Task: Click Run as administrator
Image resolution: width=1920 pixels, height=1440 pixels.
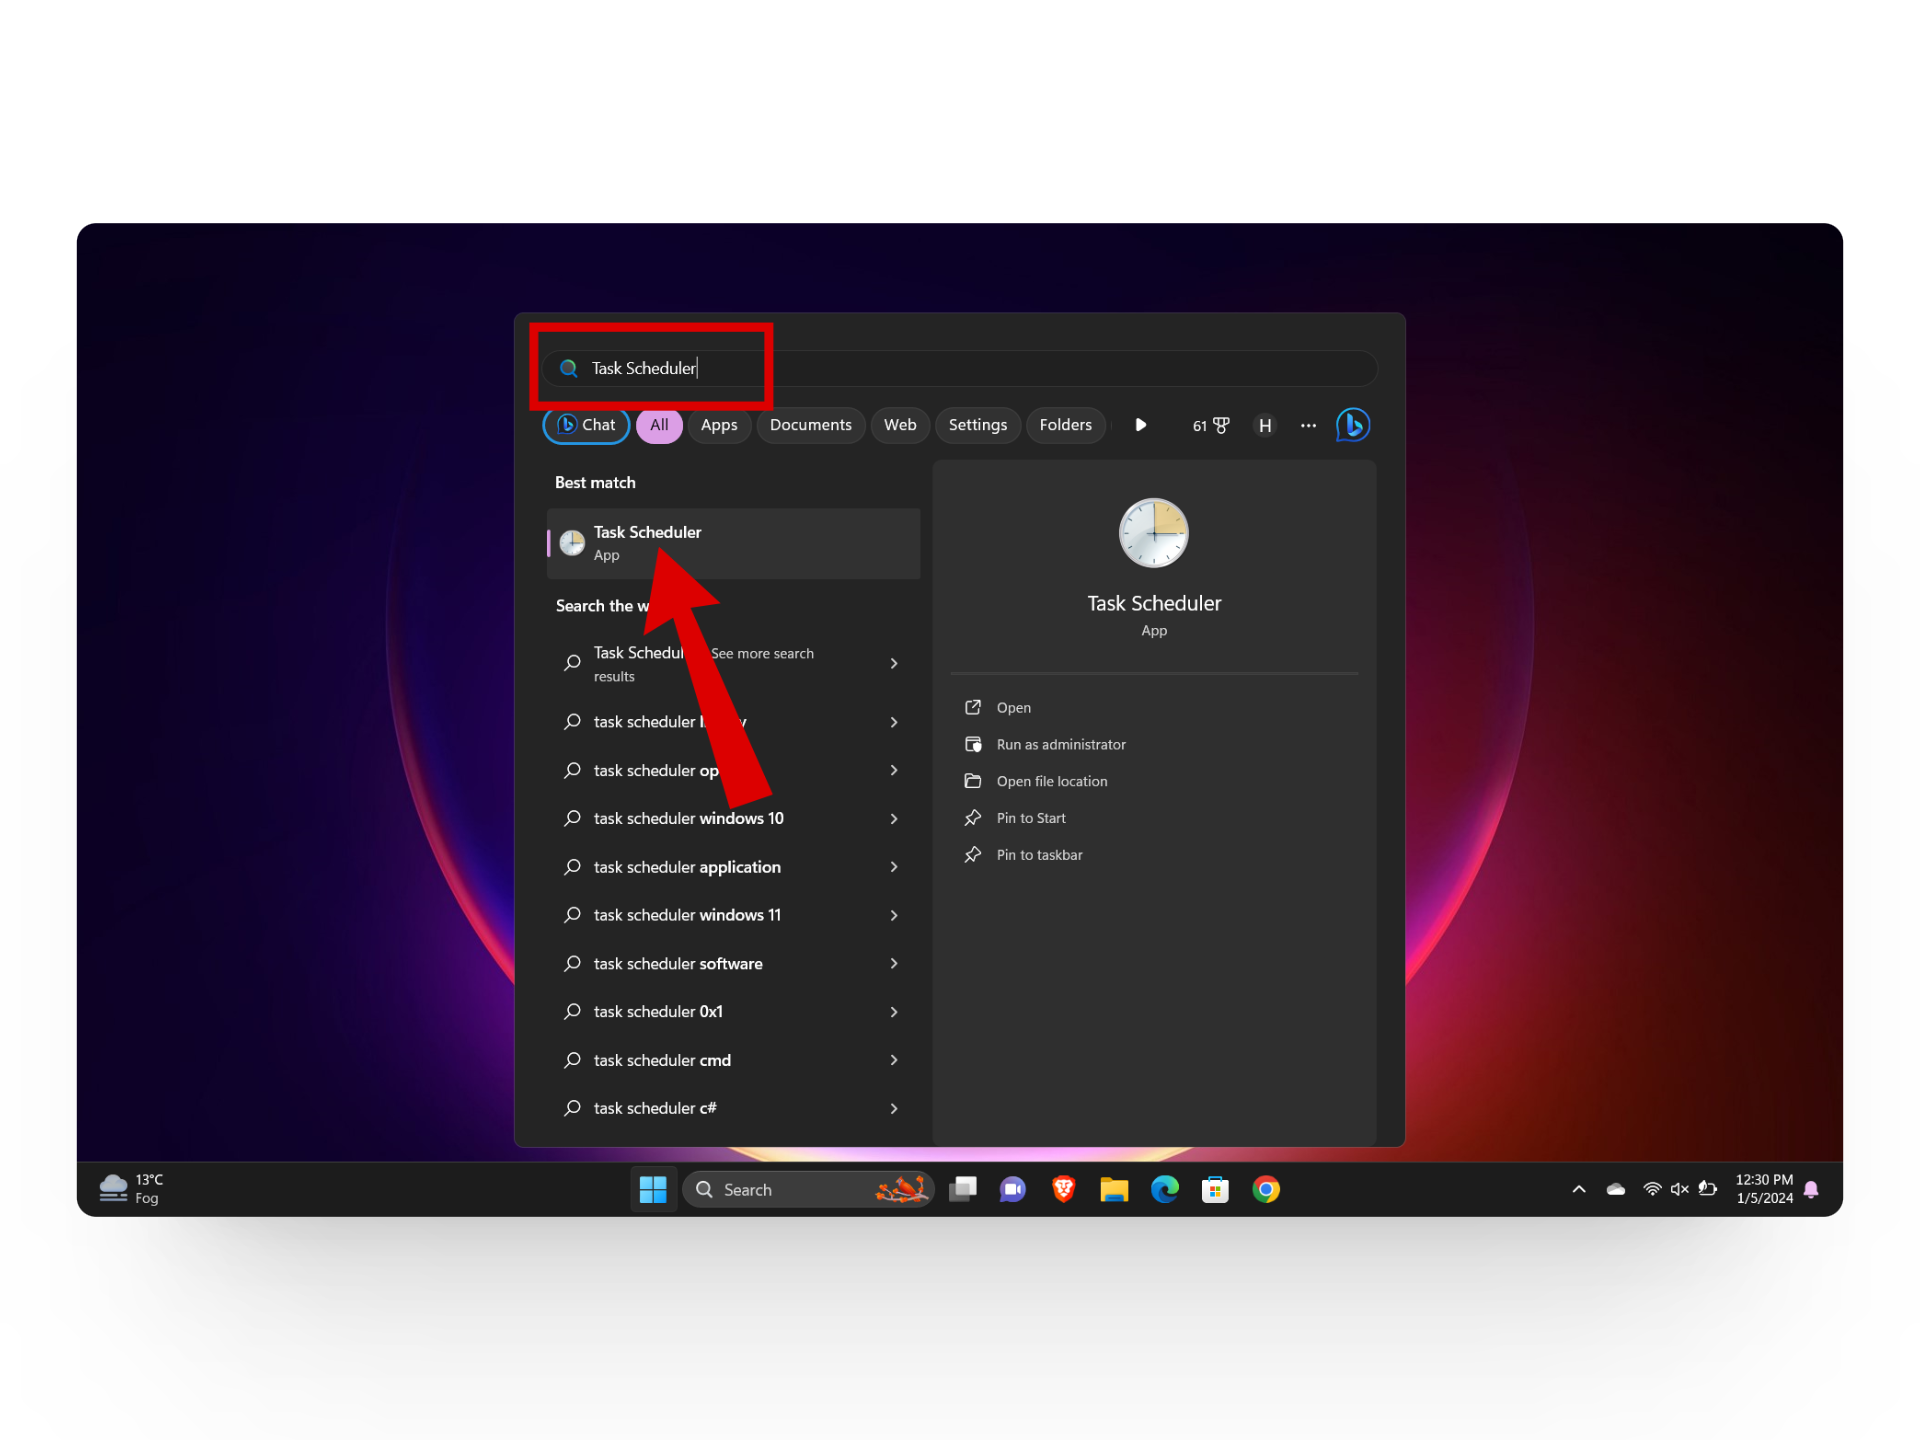Action: pyautogui.click(x=1060, y=744)
